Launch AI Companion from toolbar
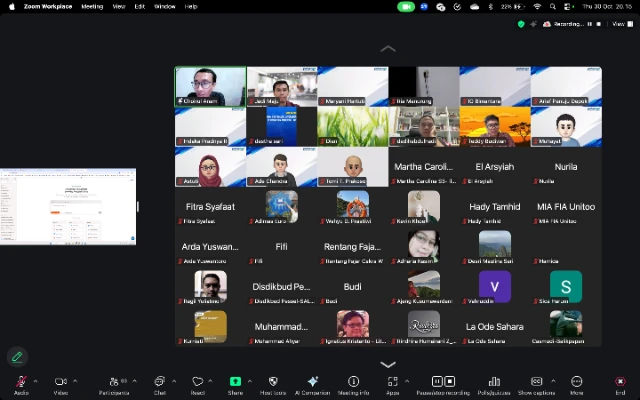The height and width of the screenshot is (400, 640). coord(313,385)
